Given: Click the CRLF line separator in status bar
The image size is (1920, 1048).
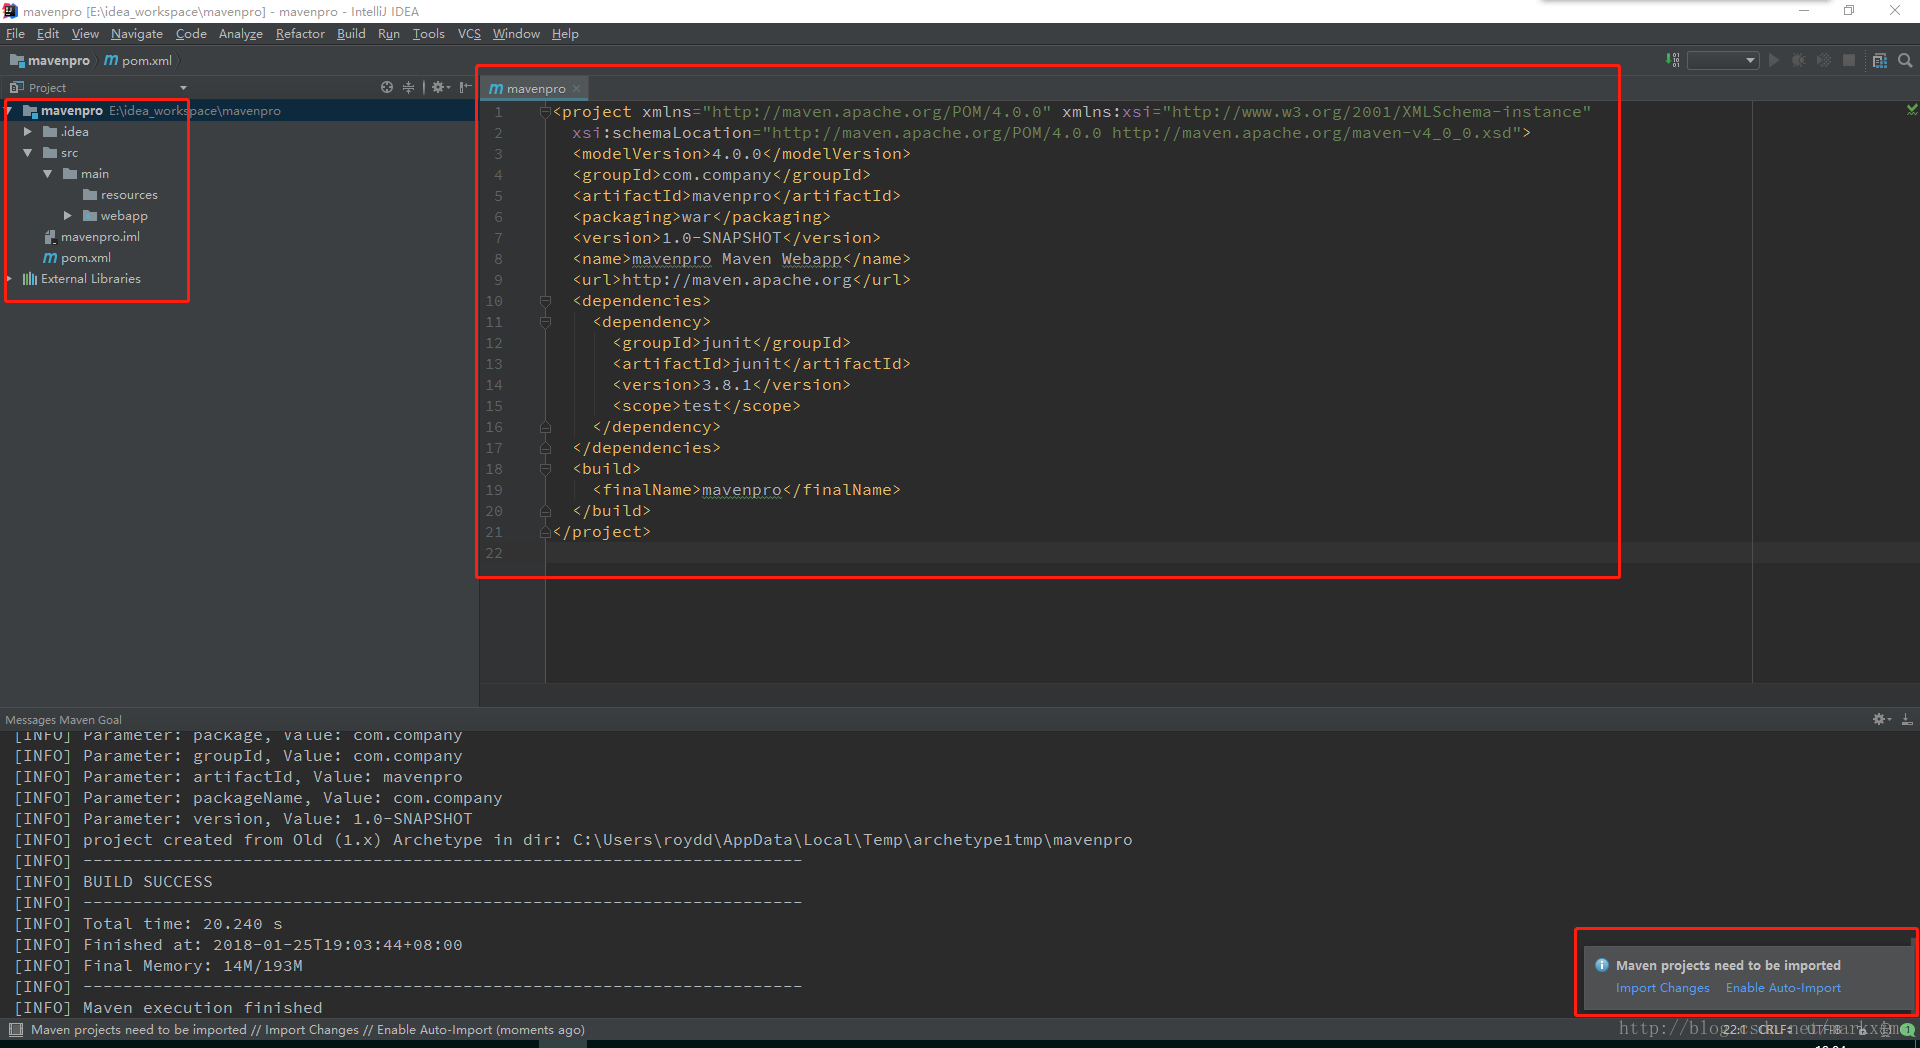Looking at the screenshot, I should coord(1777,1029).
